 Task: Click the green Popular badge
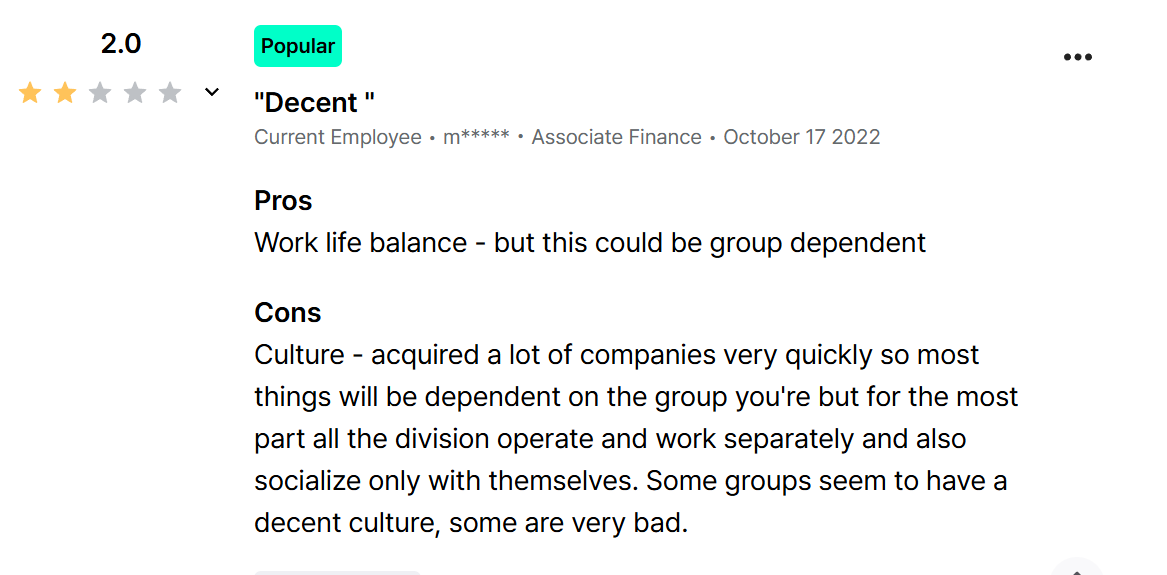298,46
